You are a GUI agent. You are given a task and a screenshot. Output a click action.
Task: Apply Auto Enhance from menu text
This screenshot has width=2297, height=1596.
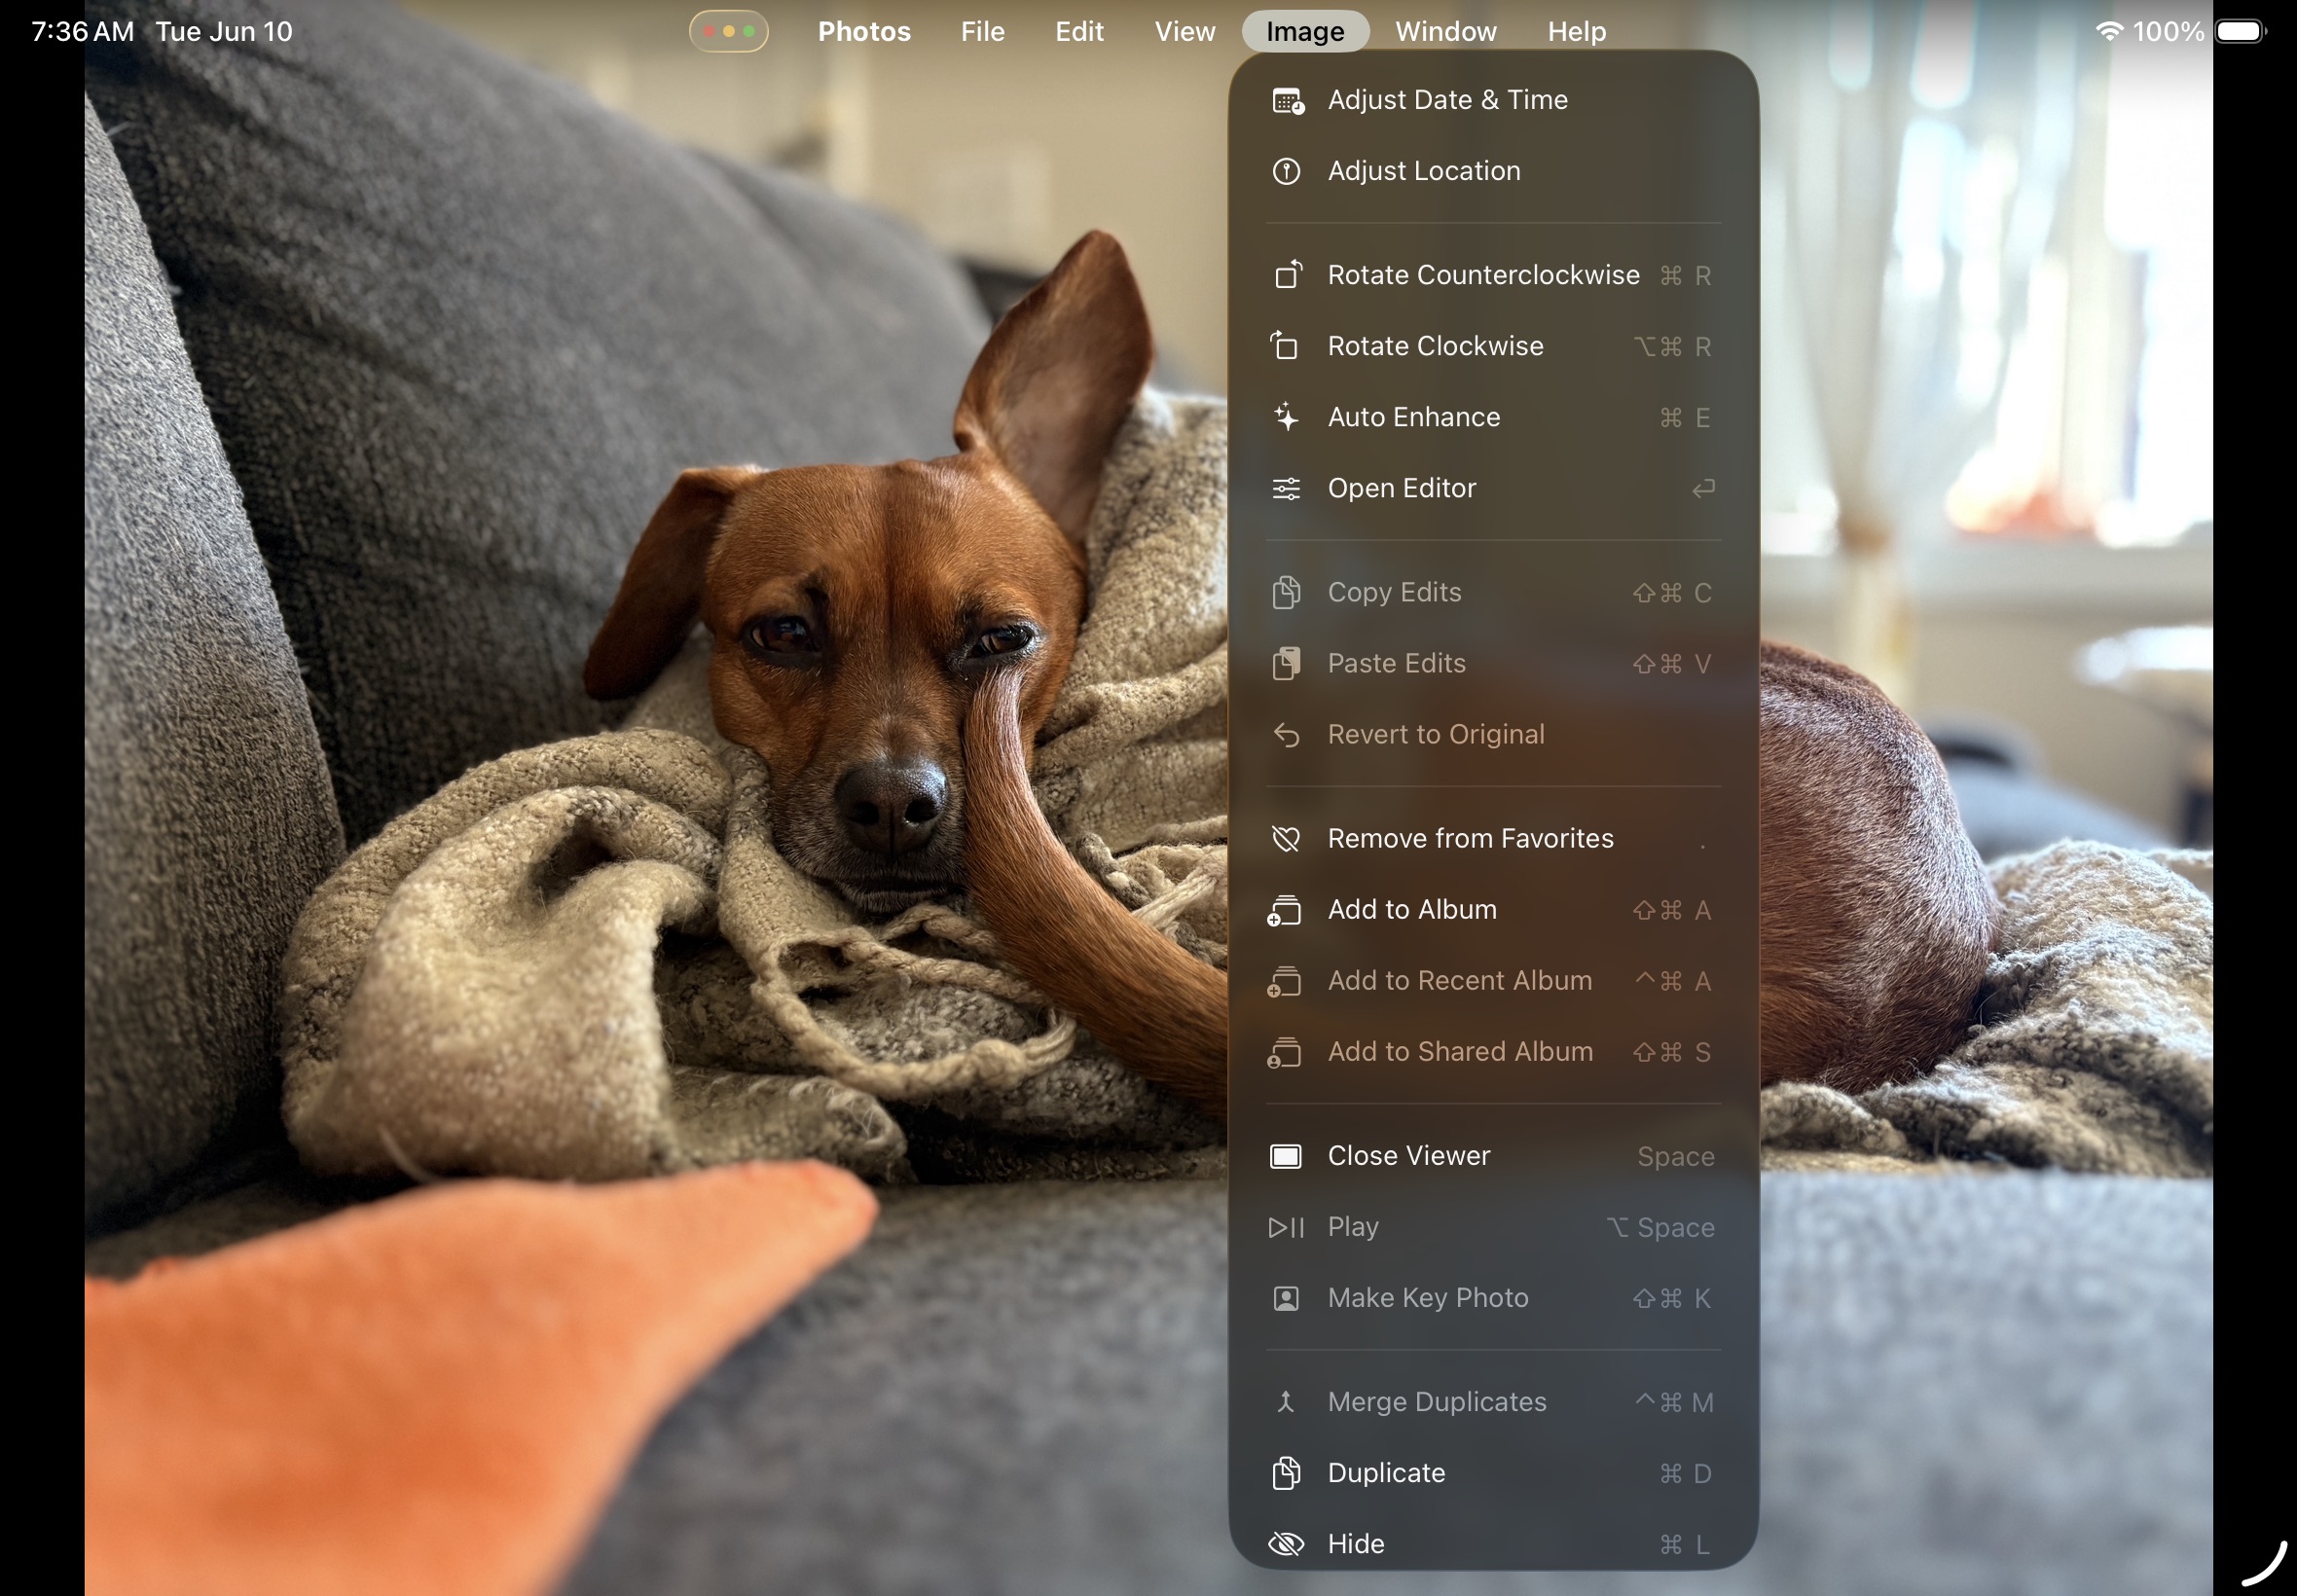pos(1414,417)
